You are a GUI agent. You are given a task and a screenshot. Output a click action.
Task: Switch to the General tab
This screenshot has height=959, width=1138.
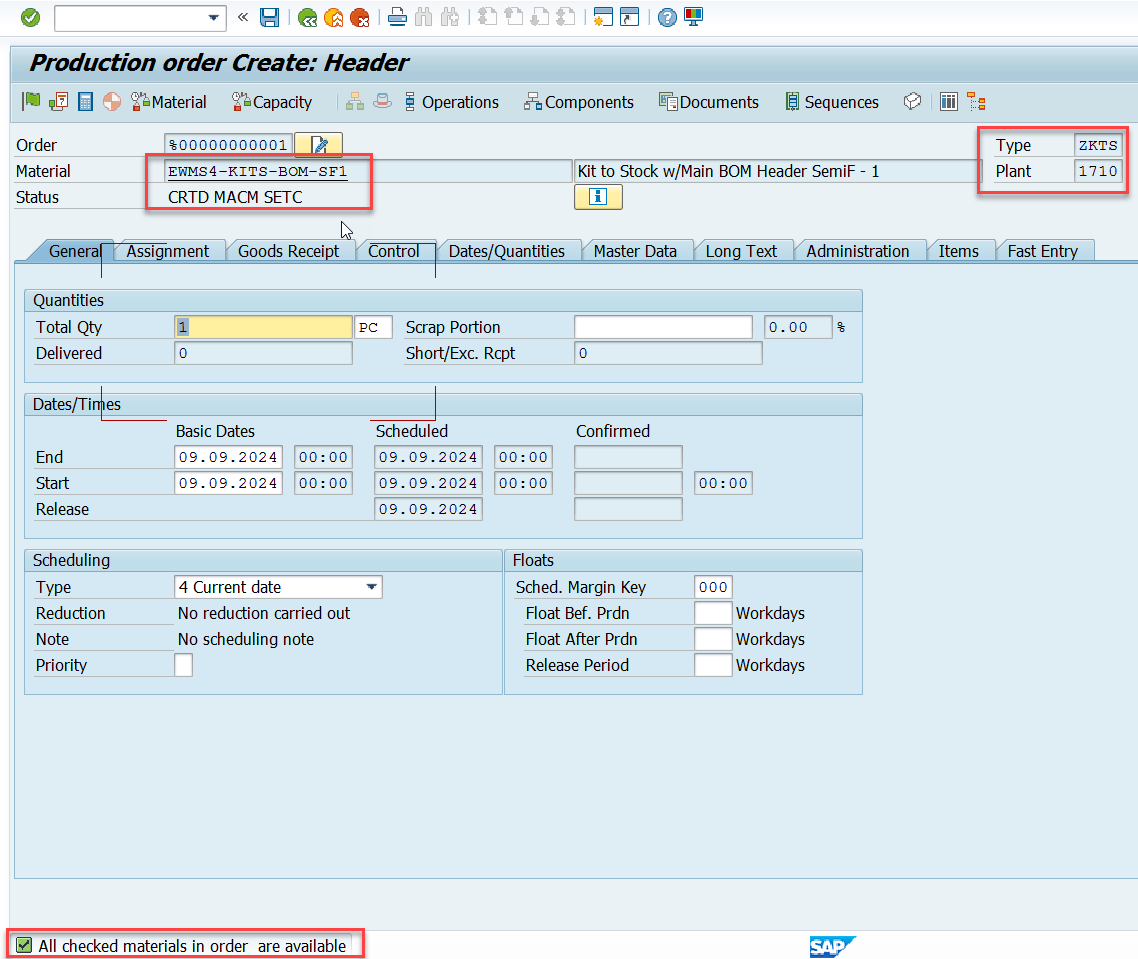[x=74, y=251]
